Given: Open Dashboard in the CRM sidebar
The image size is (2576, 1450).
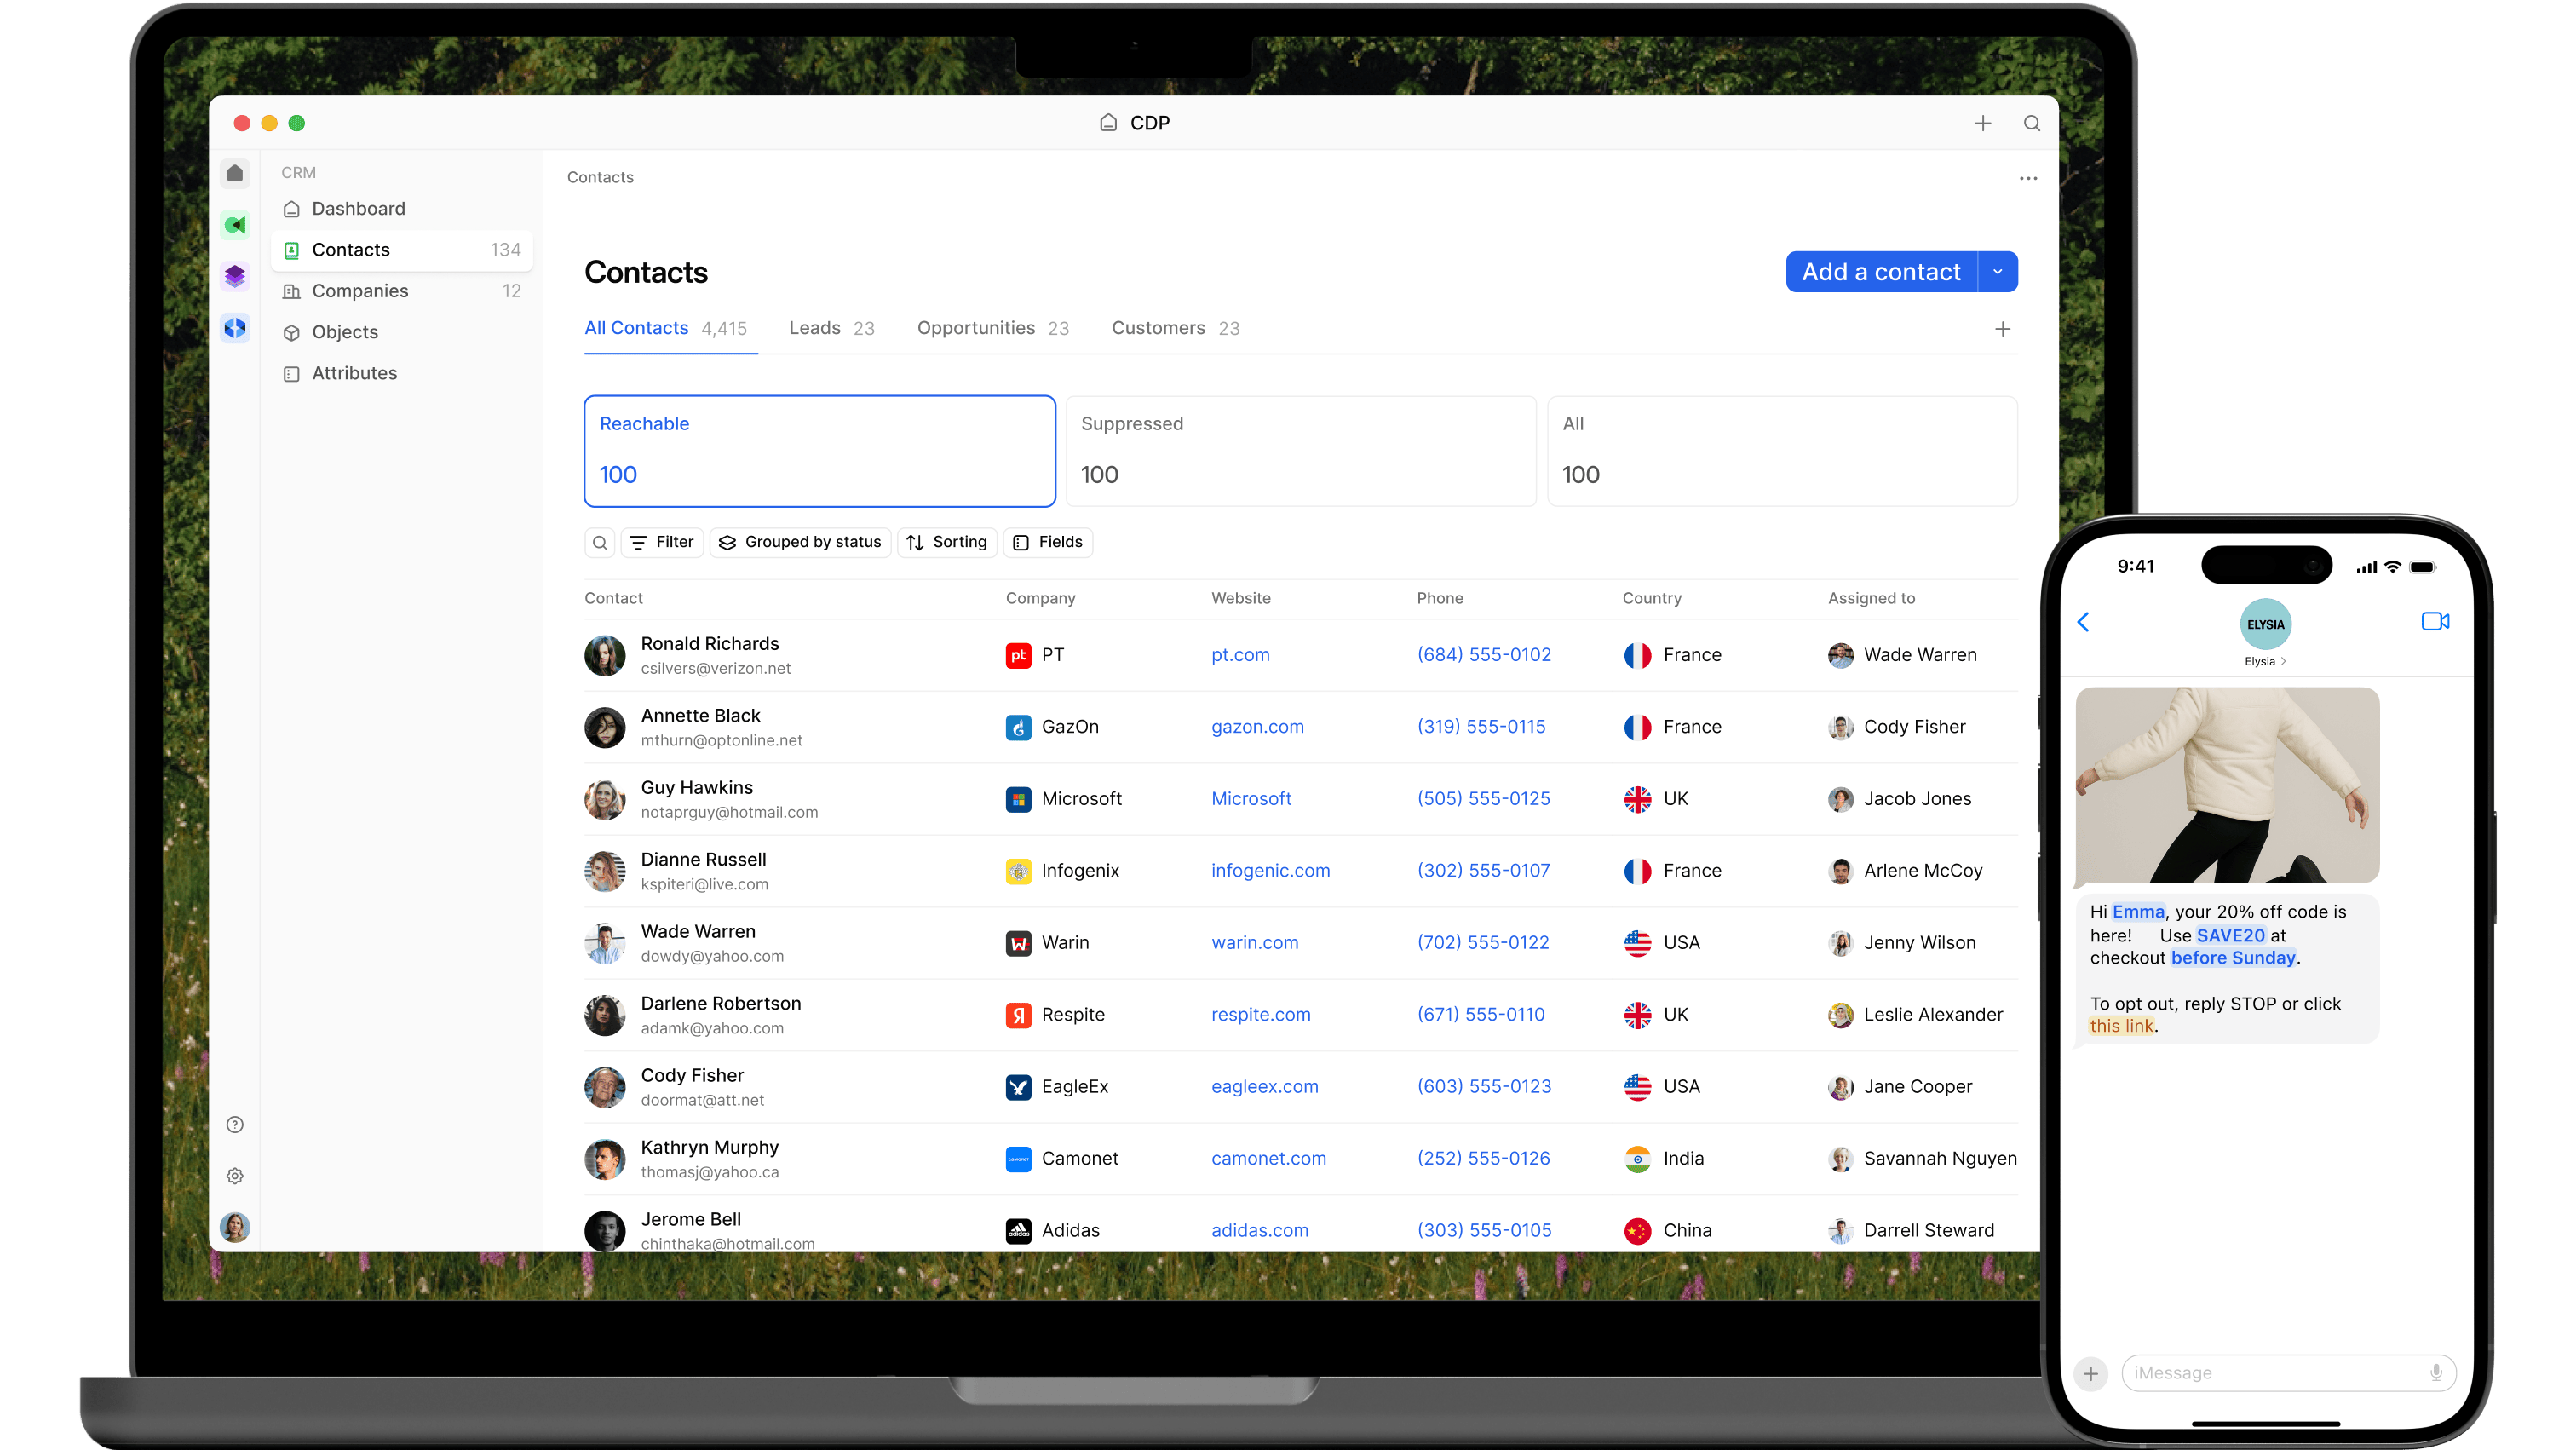Looking at the screenshot, I should tap(402, 209).
